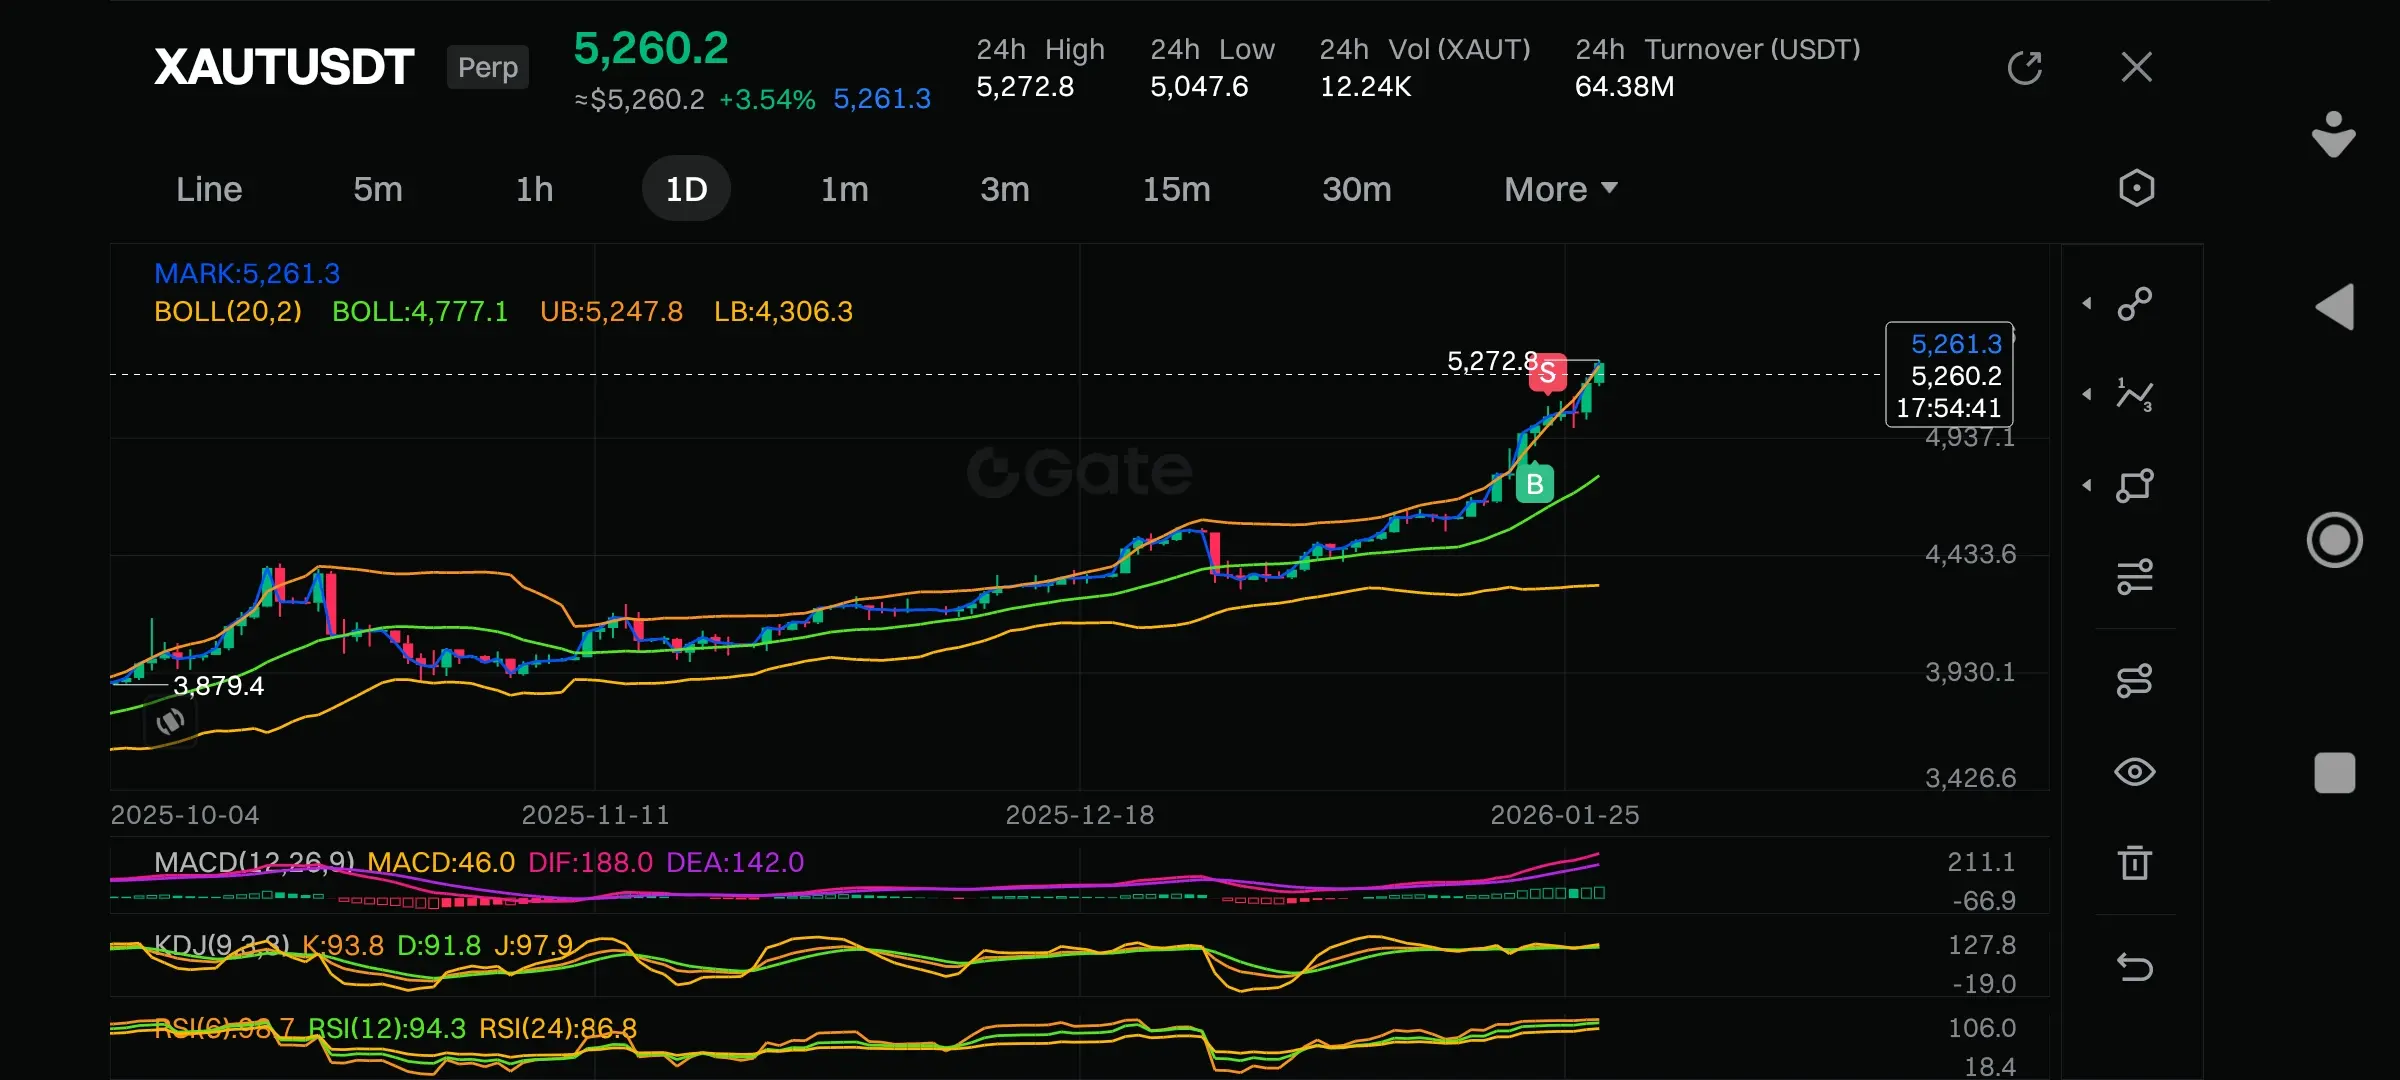Switch to the 1h timeframe tab
This screenshot has height=1080, width=2400.
[534, 189]
